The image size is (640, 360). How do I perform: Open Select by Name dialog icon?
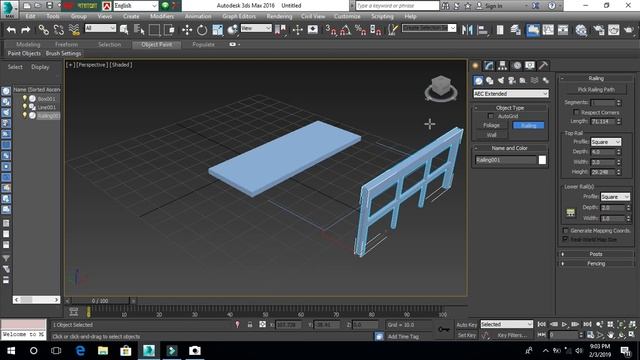pyautogui.click(x=139, y=29)
